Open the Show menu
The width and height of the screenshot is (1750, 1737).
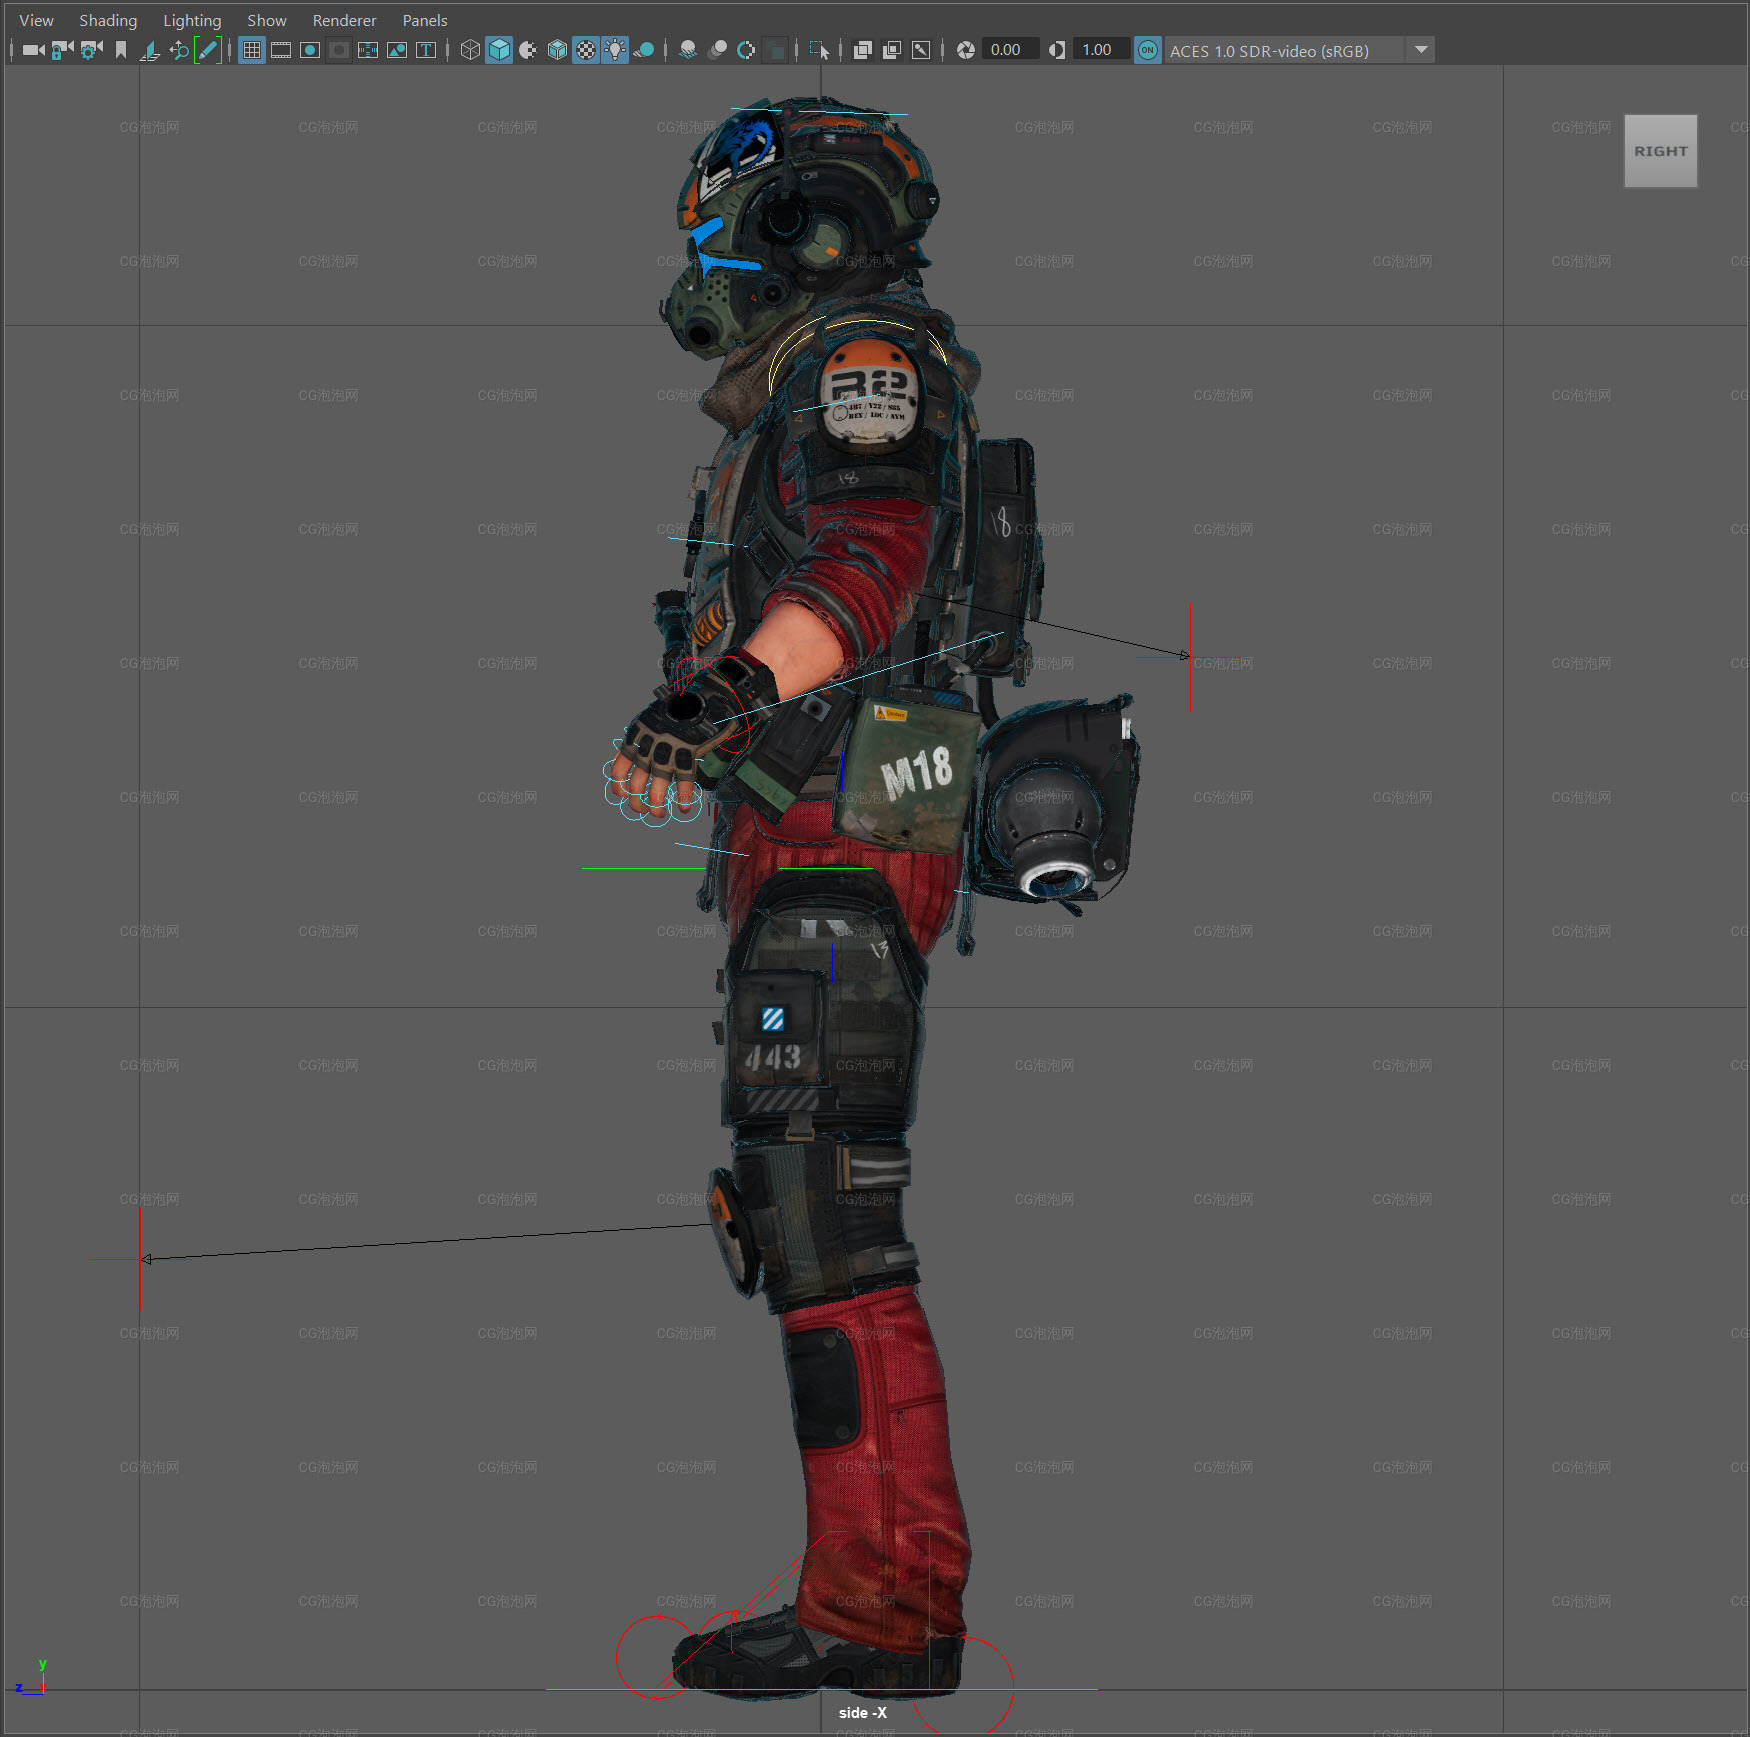267,20
